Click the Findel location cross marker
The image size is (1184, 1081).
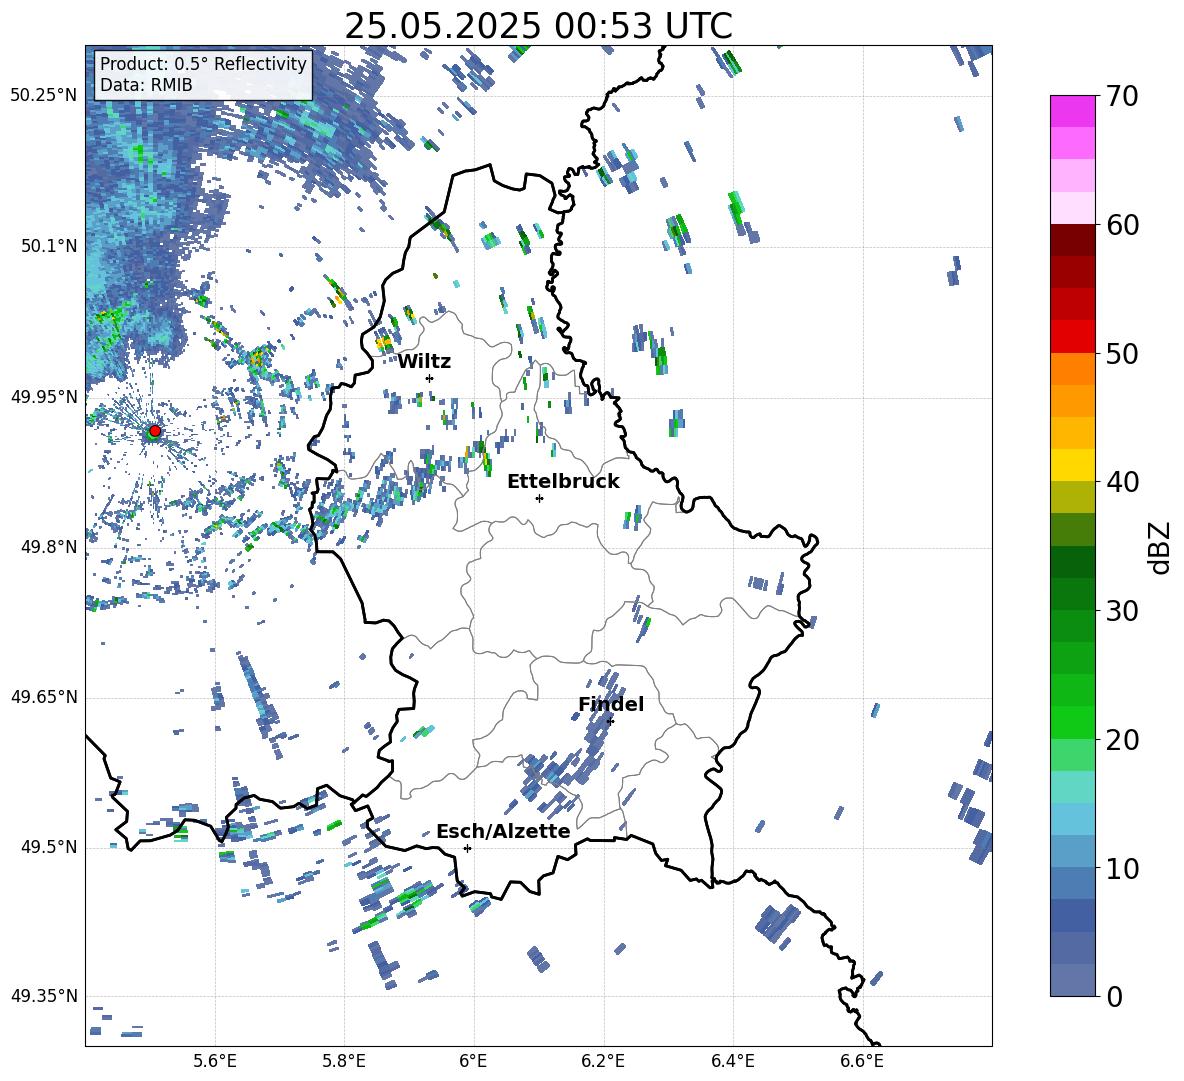click(x=610, y=721)
